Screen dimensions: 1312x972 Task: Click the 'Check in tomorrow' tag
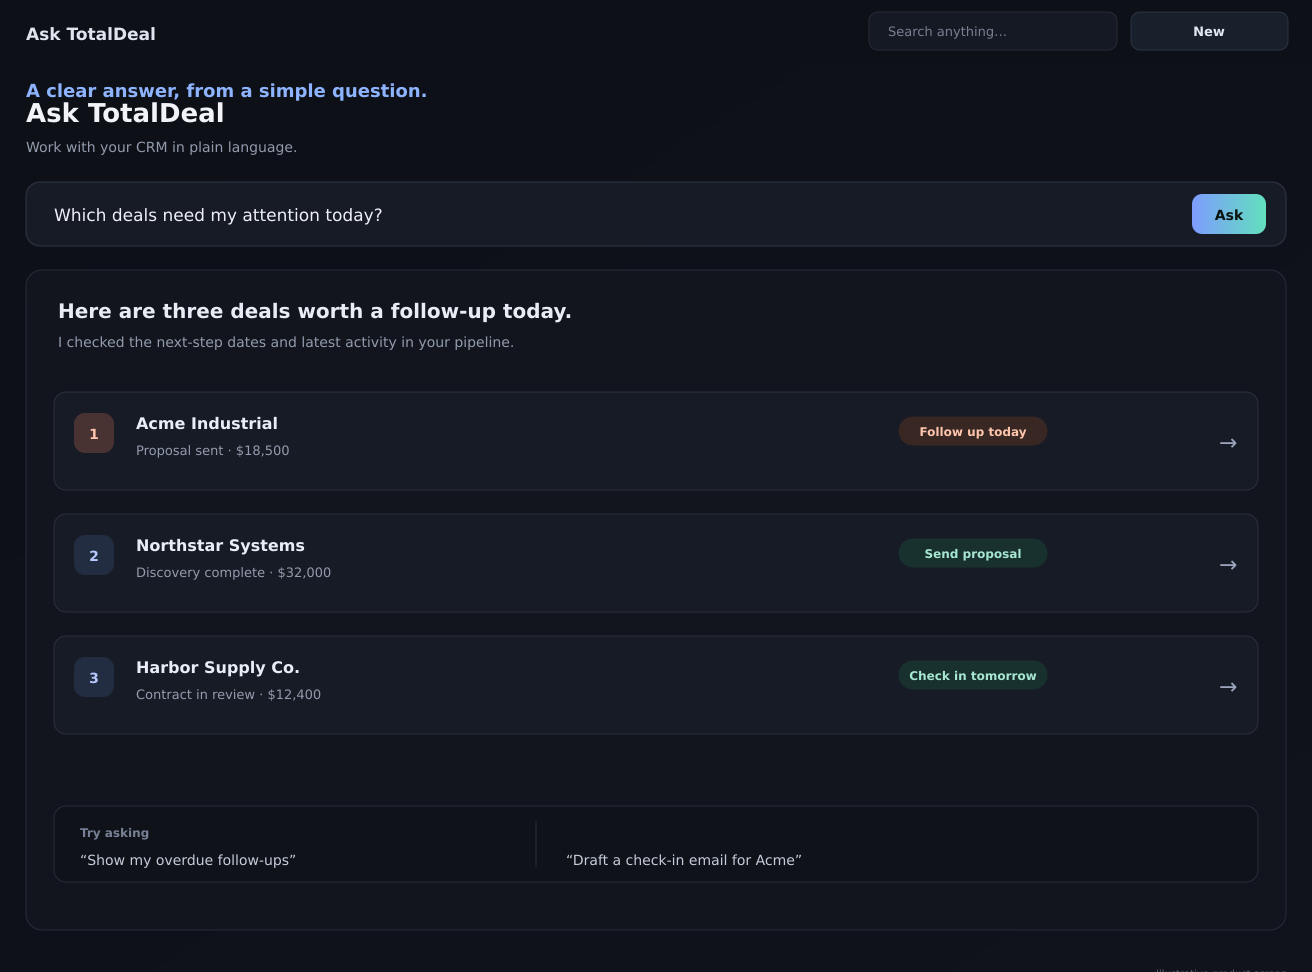point(973,675)
